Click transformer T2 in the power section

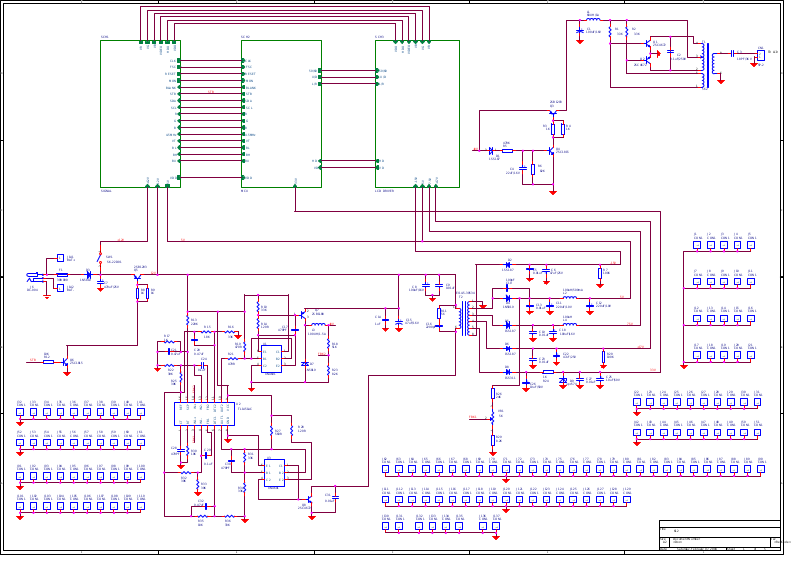point(460,316)
